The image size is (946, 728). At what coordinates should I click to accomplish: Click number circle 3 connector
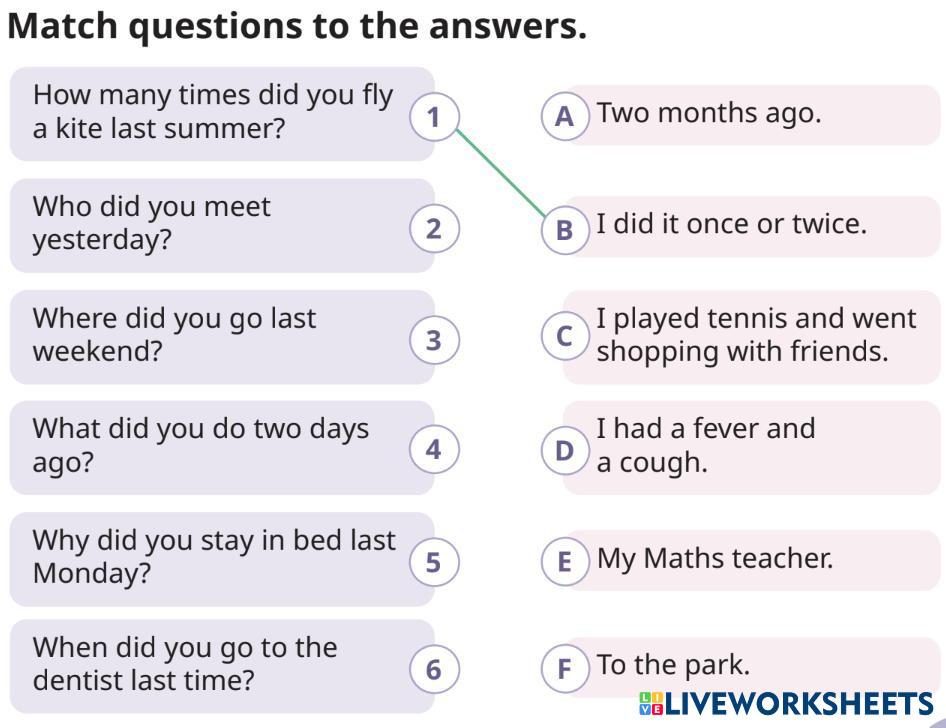(433, 340)
